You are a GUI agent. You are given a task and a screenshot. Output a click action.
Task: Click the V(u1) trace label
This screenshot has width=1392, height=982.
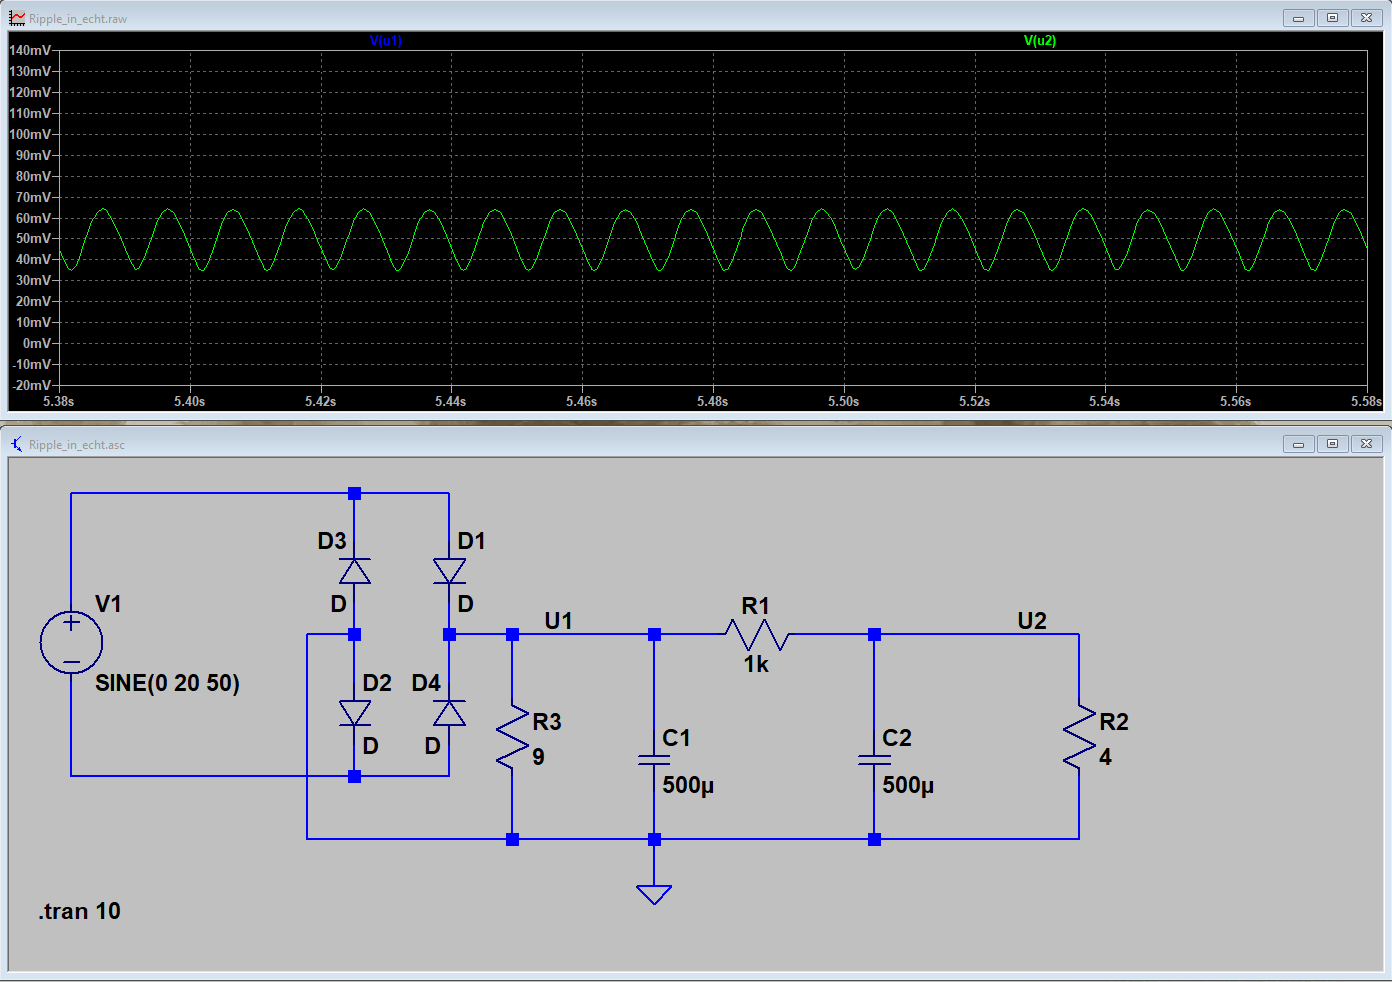(x=386, y=41)
